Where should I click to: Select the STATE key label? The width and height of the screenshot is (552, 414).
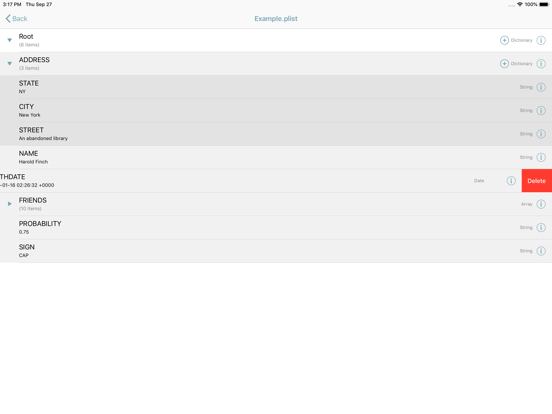(x=29, y=83)
